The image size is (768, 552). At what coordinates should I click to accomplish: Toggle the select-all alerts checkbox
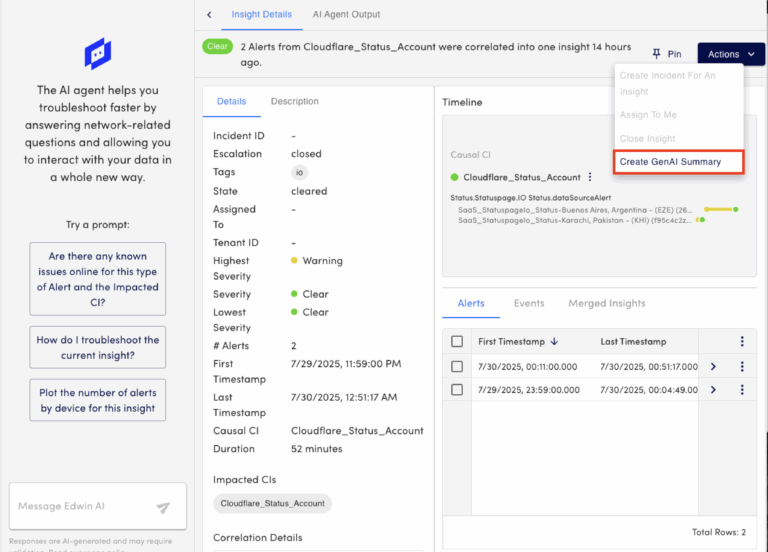pos(457,341)
